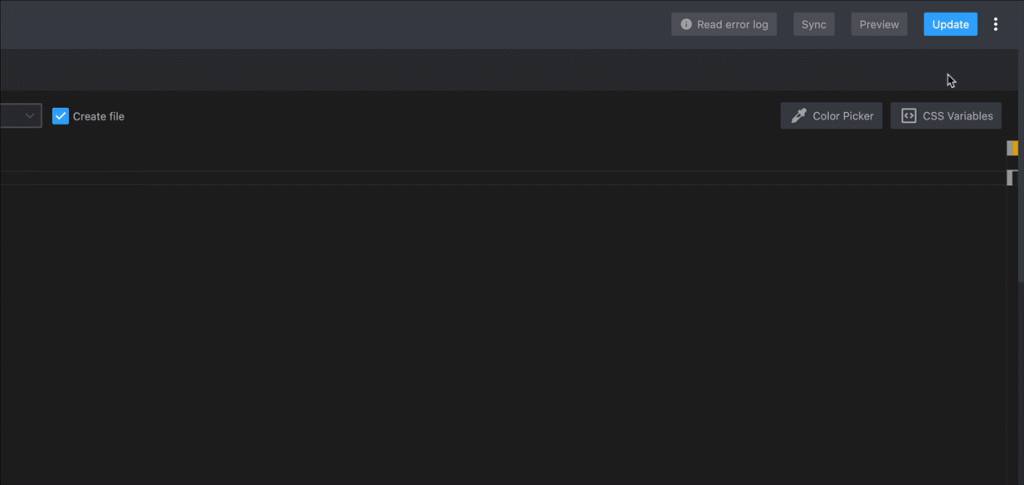Expand the dropdown chevron left of Create file
Viewport: 1024px width, 485px height.
30,116
